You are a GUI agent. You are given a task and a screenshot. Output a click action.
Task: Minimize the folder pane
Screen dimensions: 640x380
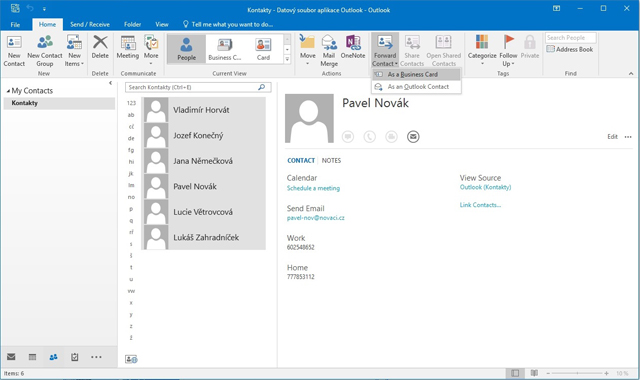(x=110, y=83)
